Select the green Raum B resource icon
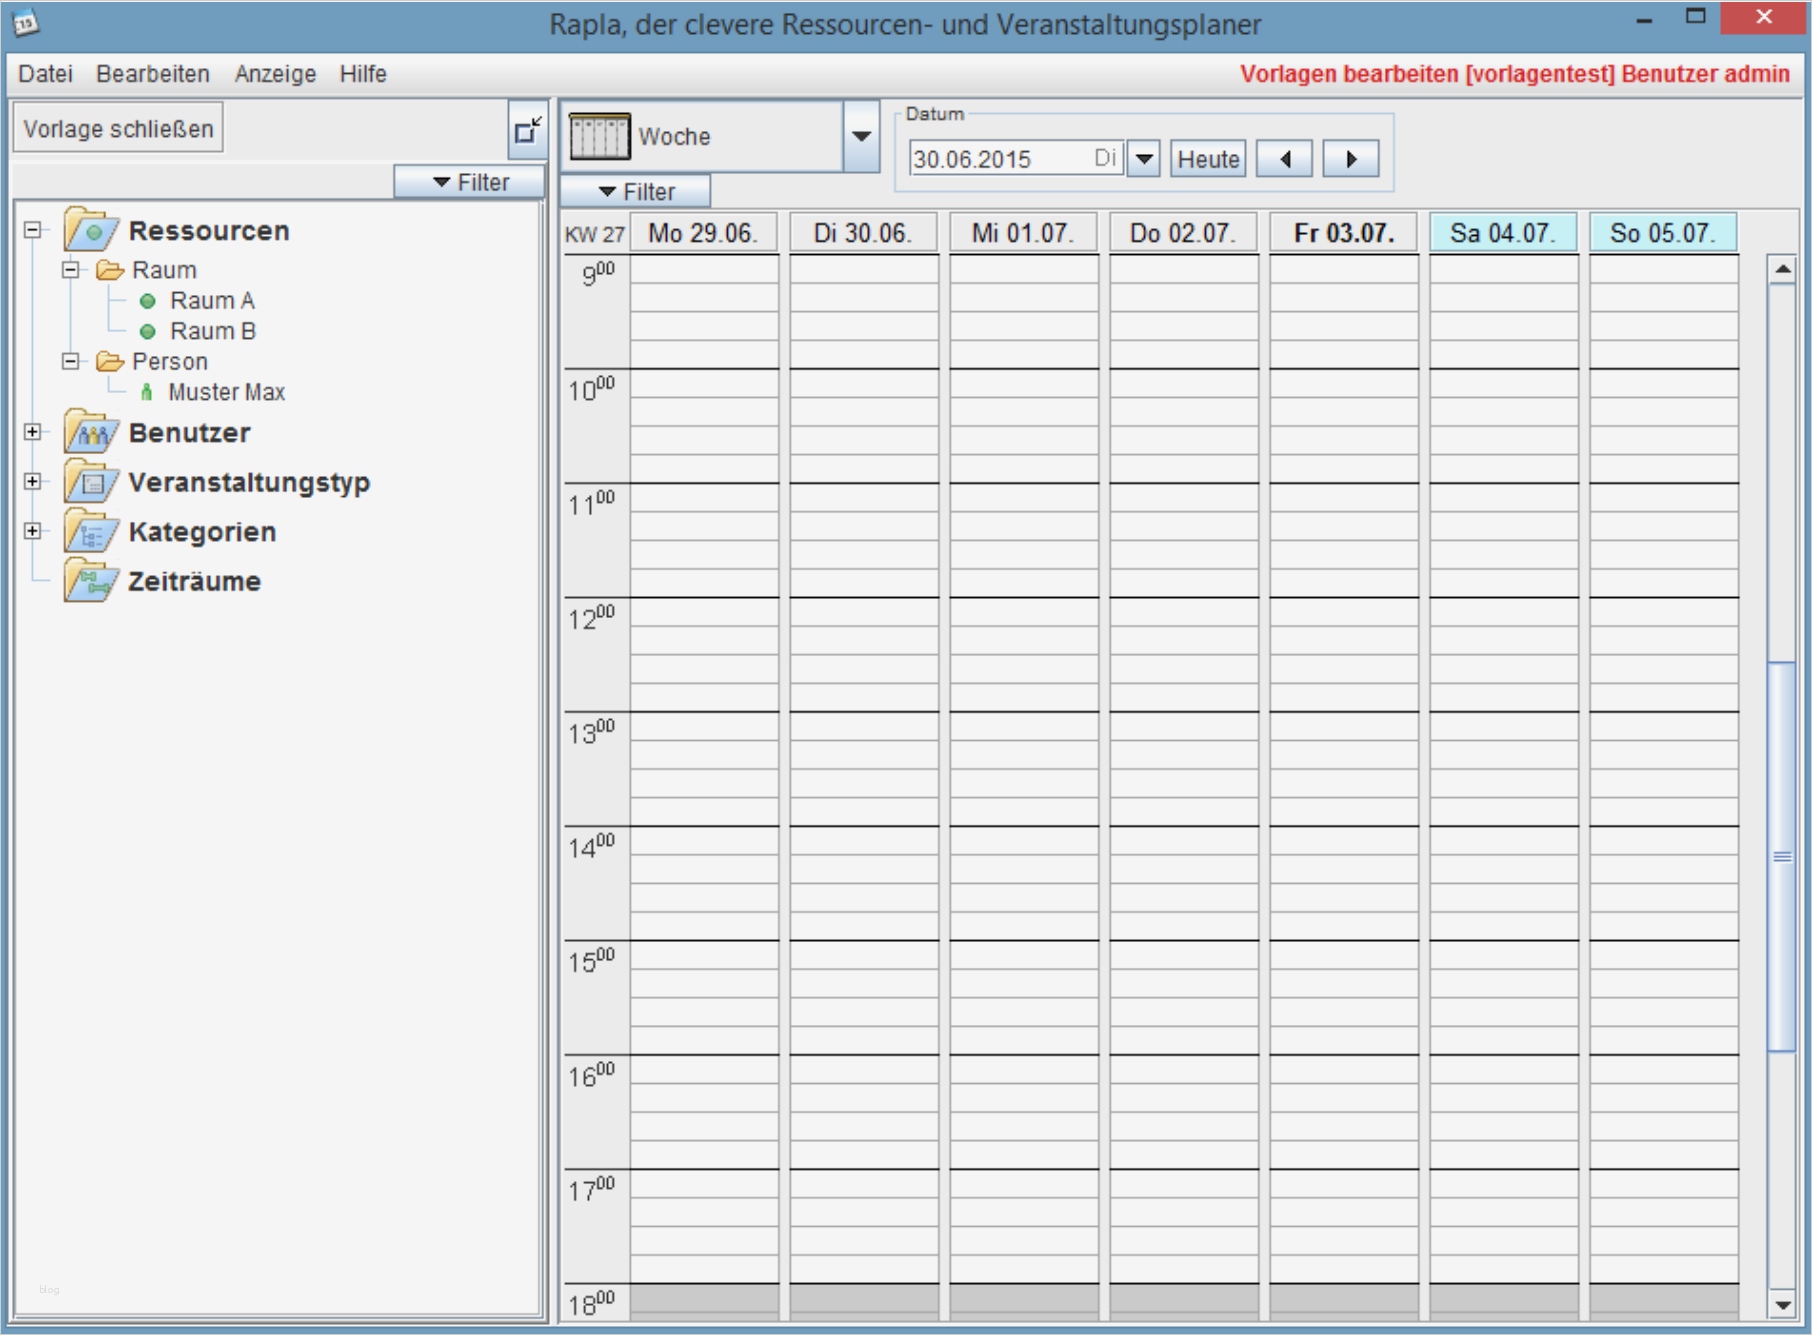This screenshot has height=1335, width=1812. 148,332
